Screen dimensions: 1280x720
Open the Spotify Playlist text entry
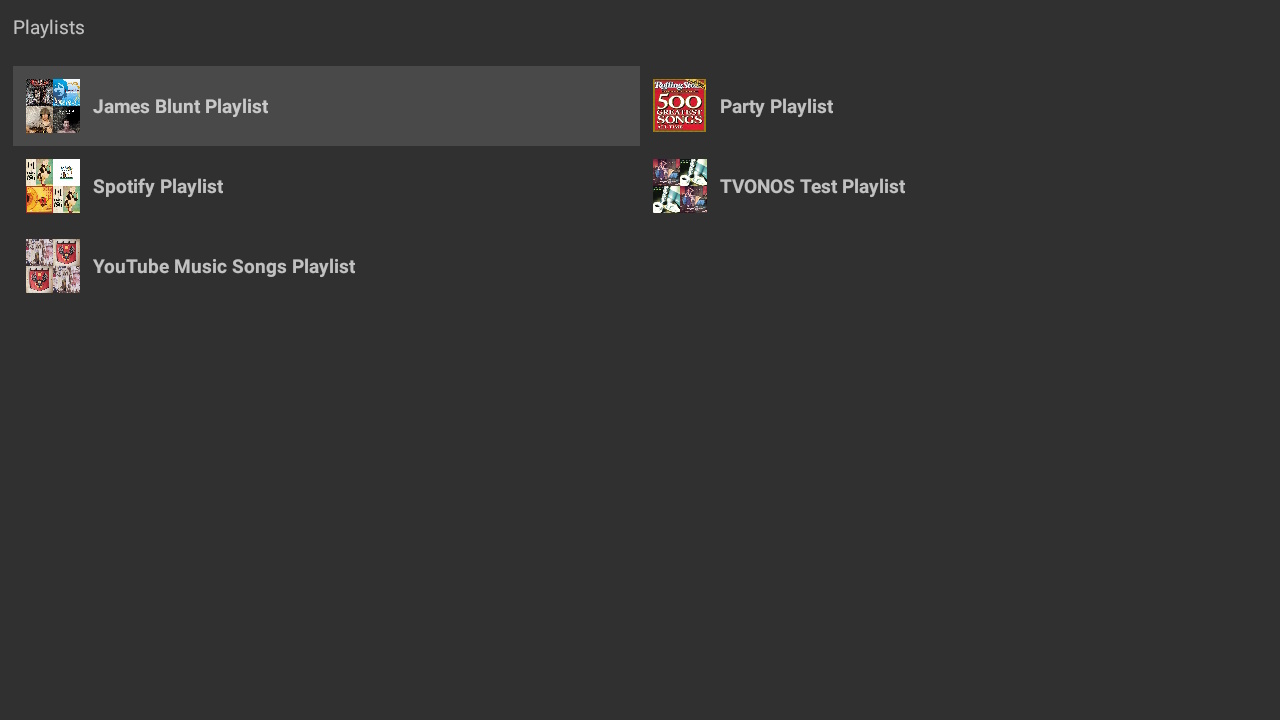pyautogui.click(x=158, y=186)
